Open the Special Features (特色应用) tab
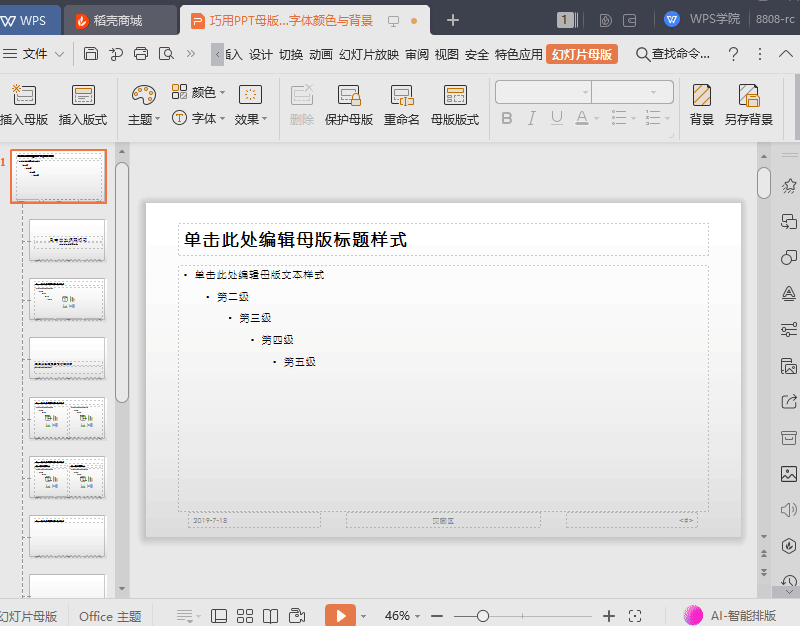The image size is (800, 626). [518, 55]
